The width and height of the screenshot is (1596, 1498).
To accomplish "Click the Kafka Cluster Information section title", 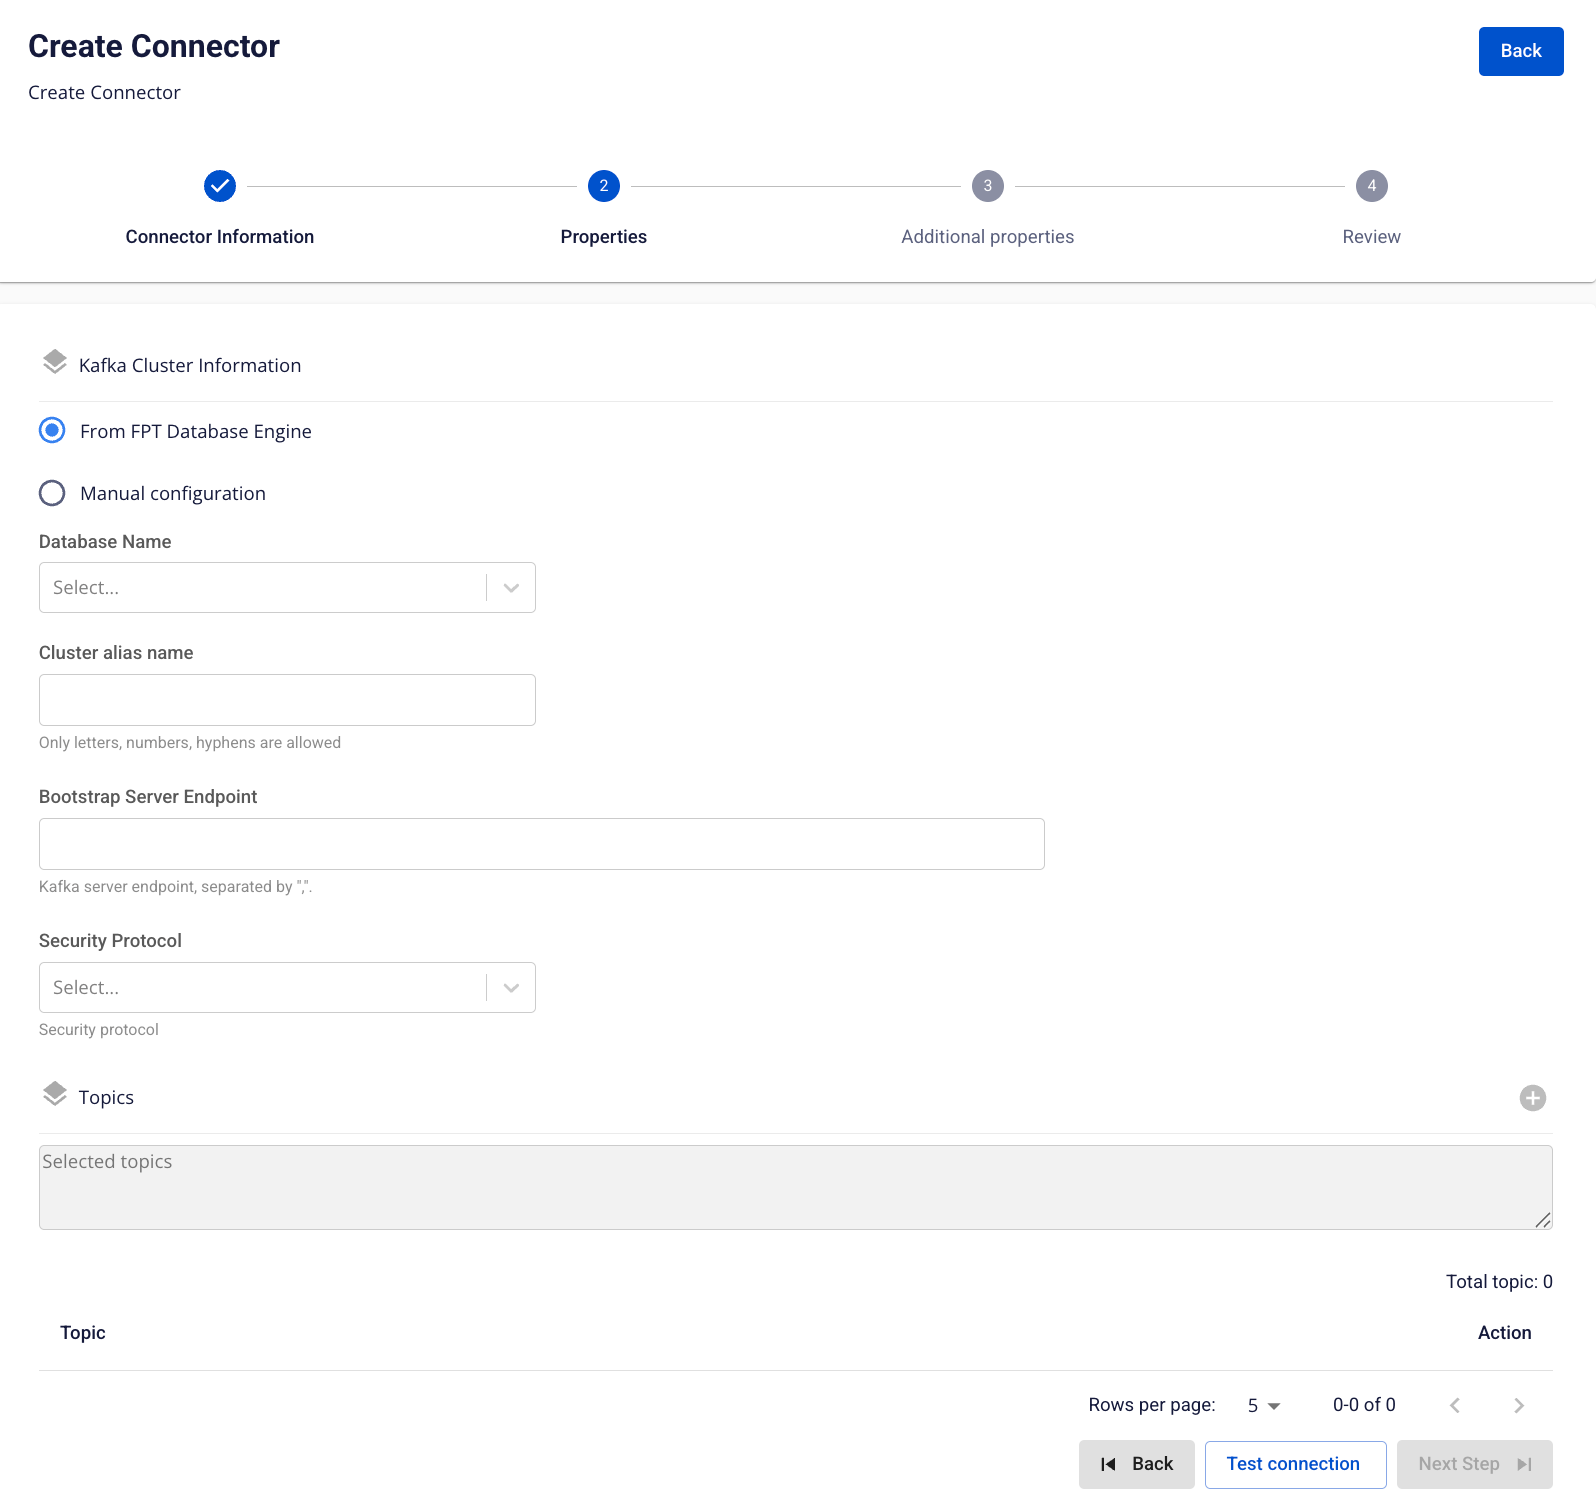I will click(190, 366).
